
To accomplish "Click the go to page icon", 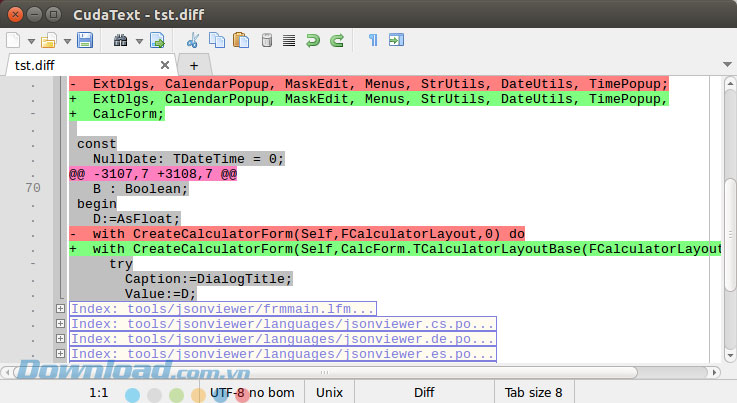I will tap(157, 40).
